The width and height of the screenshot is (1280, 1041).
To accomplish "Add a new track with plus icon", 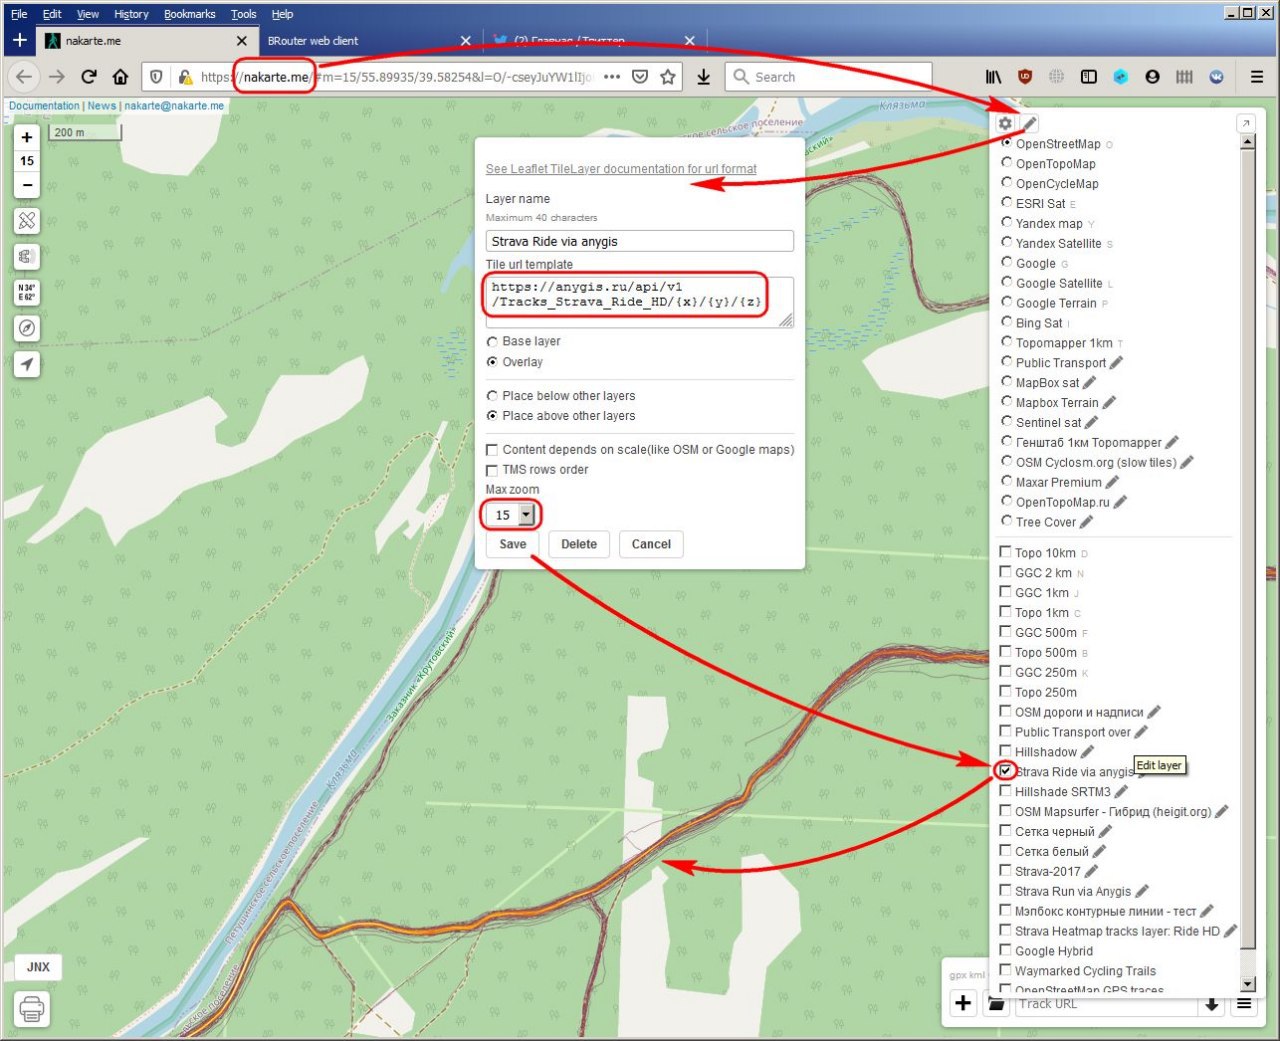I will (963, 1003).
